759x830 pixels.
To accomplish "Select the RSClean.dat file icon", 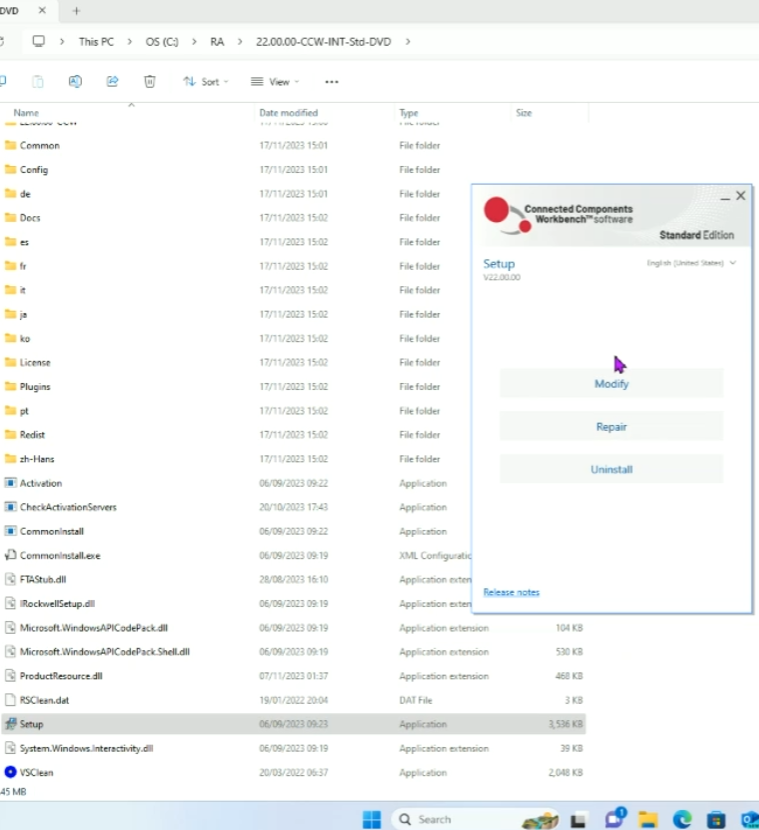I will tap(10, 700).
